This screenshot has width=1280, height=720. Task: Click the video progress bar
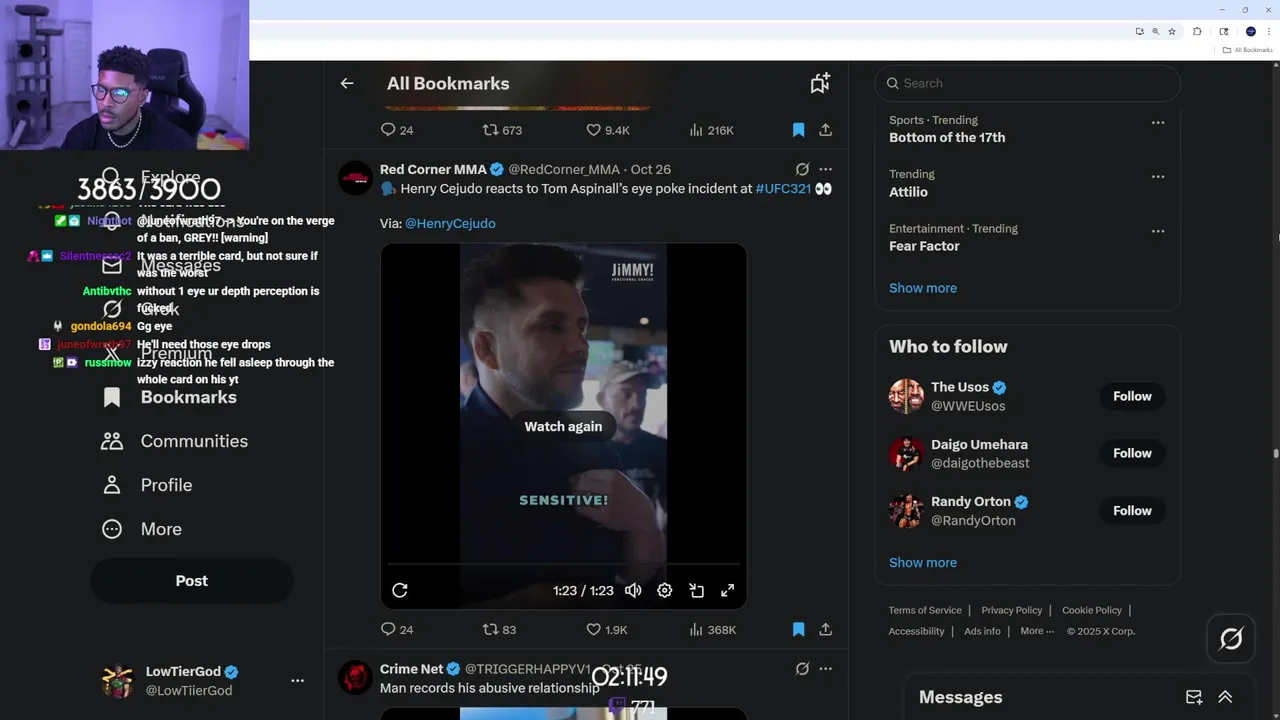563,565
